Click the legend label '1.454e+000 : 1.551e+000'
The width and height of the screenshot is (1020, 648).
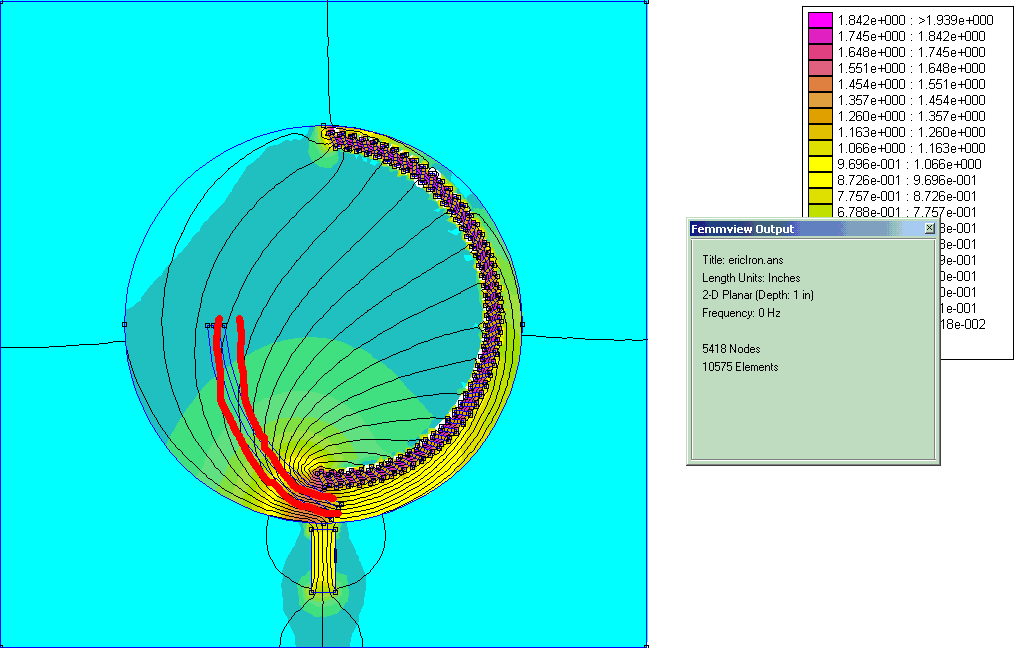coord(911,84)
